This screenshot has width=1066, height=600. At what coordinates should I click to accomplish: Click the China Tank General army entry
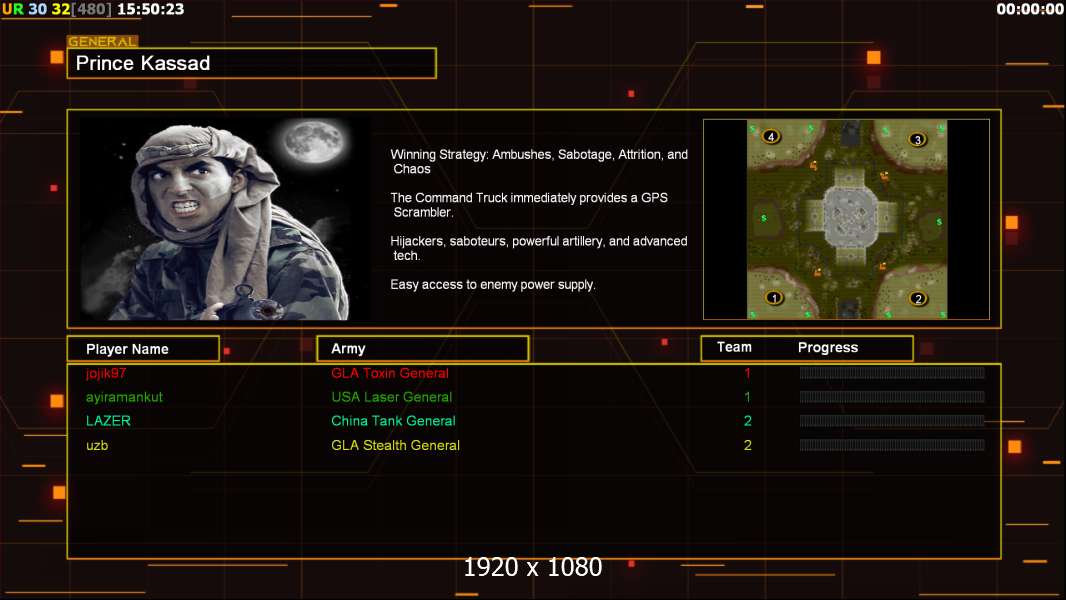[393, 421]
